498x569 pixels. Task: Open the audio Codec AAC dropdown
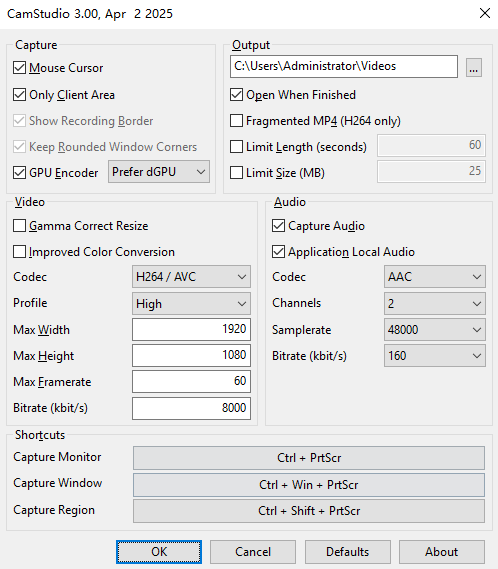[435, 277]
